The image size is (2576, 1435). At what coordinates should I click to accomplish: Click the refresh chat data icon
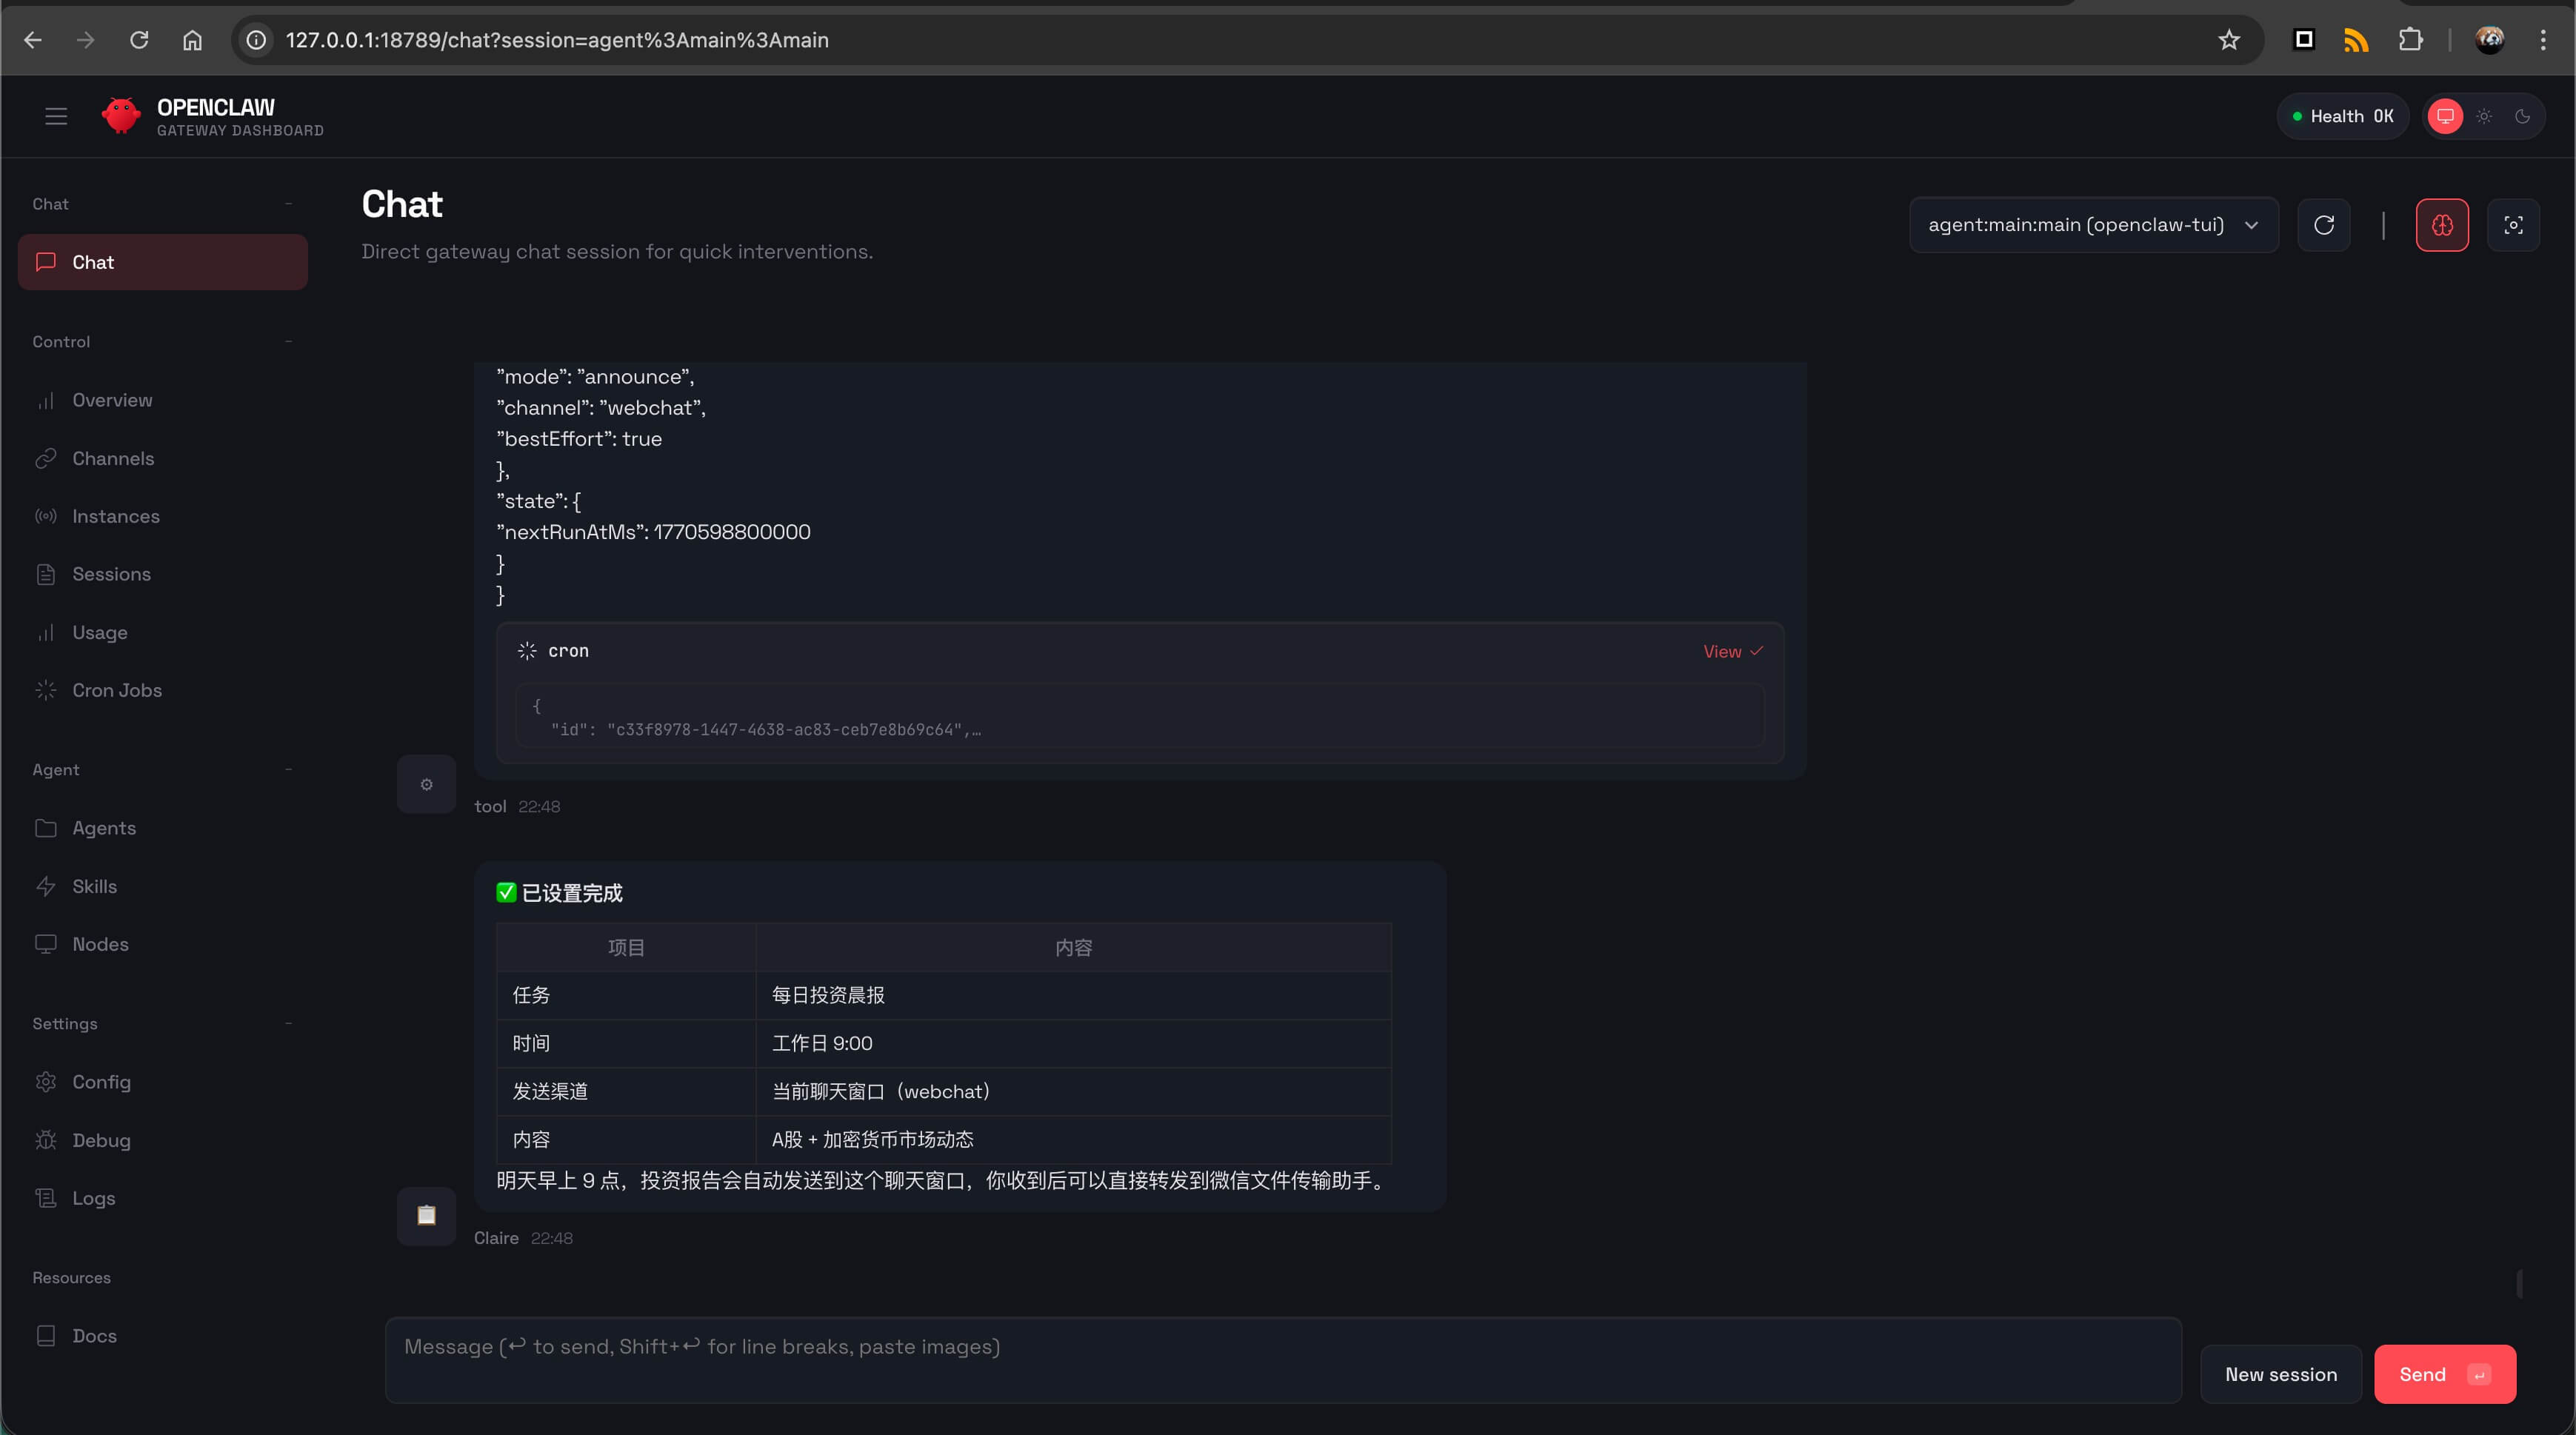coord(2324,225)
